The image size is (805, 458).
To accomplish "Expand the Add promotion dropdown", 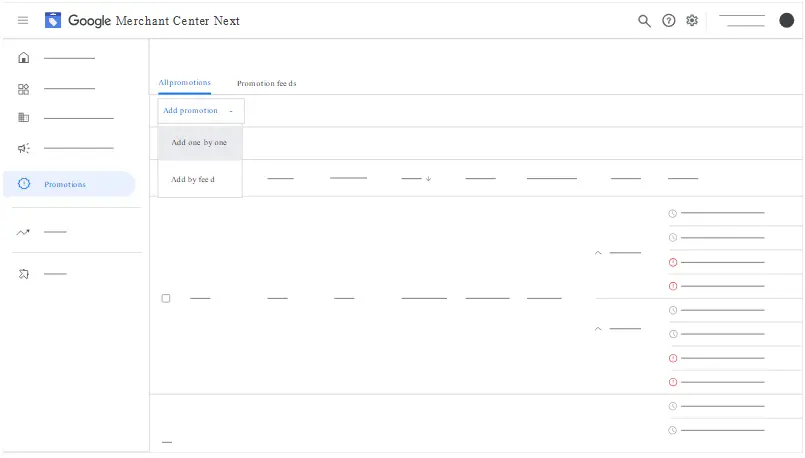I will (x=200, y=111).
